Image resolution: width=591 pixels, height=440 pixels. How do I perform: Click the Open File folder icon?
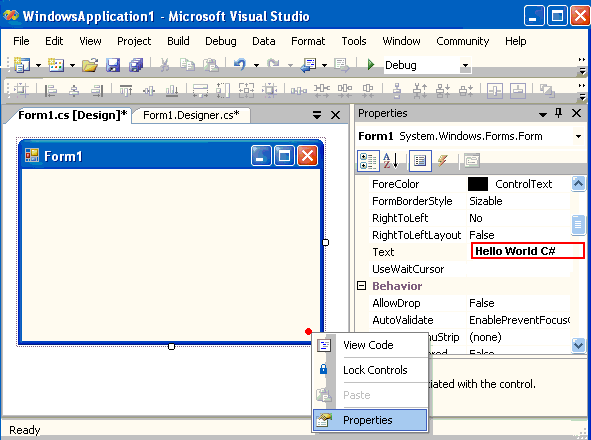pos(90,65)
